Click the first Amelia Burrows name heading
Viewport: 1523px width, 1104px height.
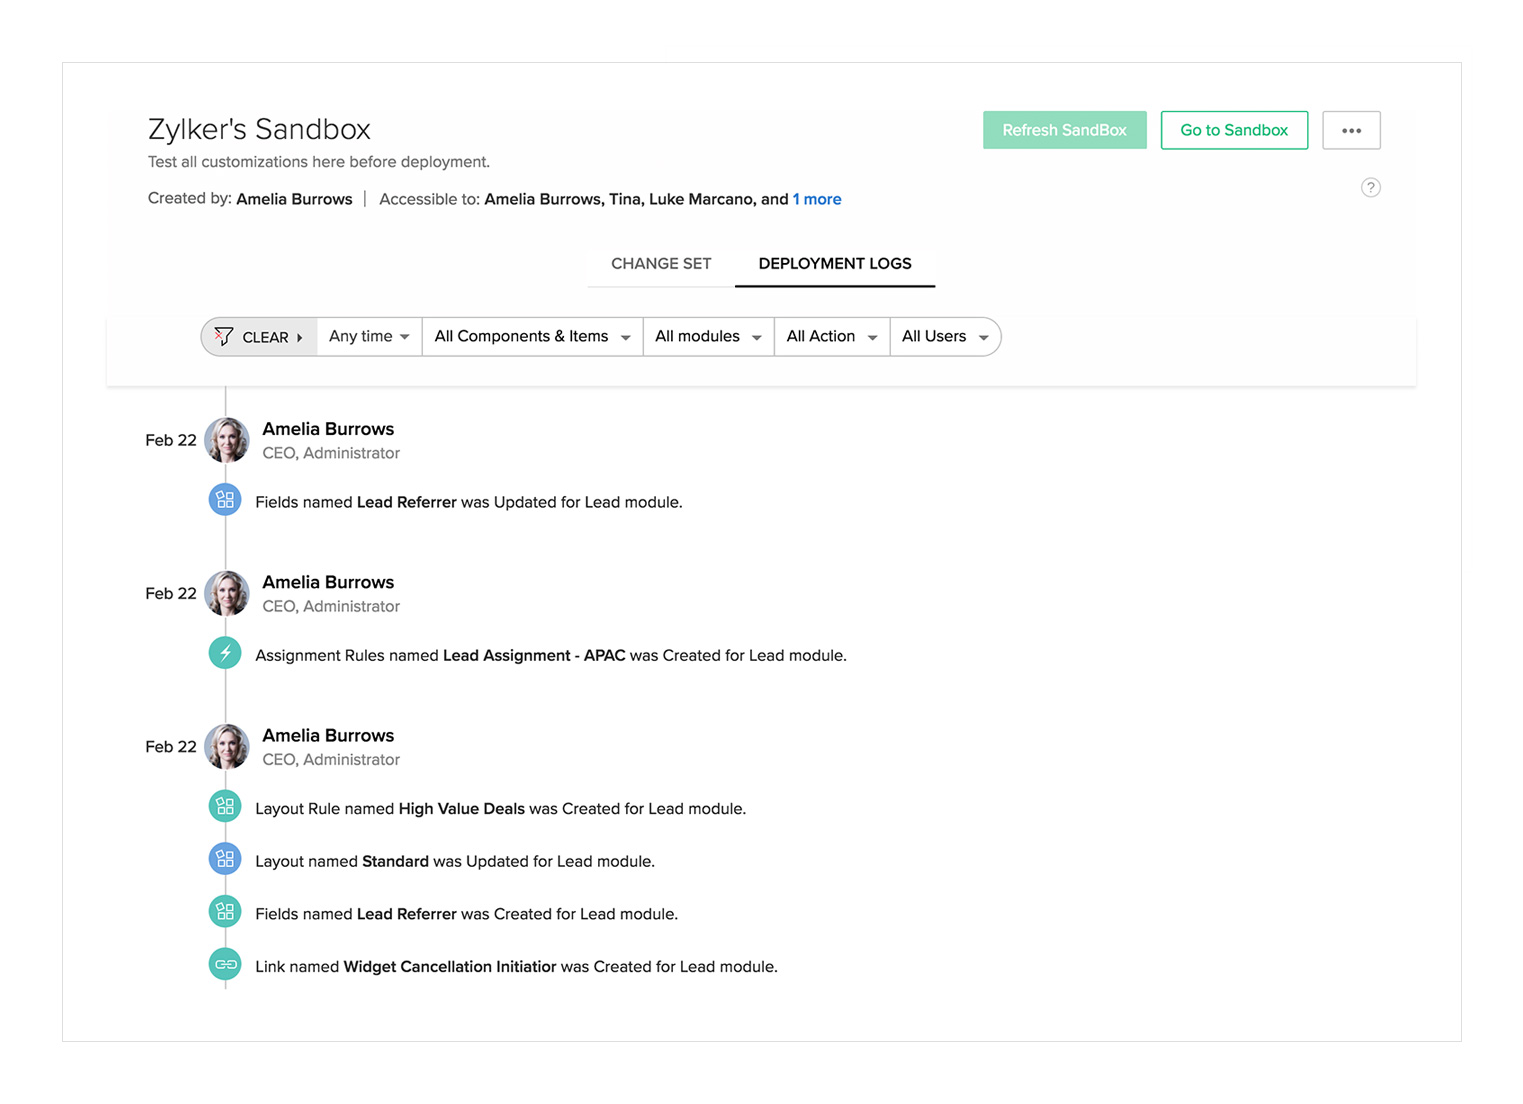pos(328,429)
